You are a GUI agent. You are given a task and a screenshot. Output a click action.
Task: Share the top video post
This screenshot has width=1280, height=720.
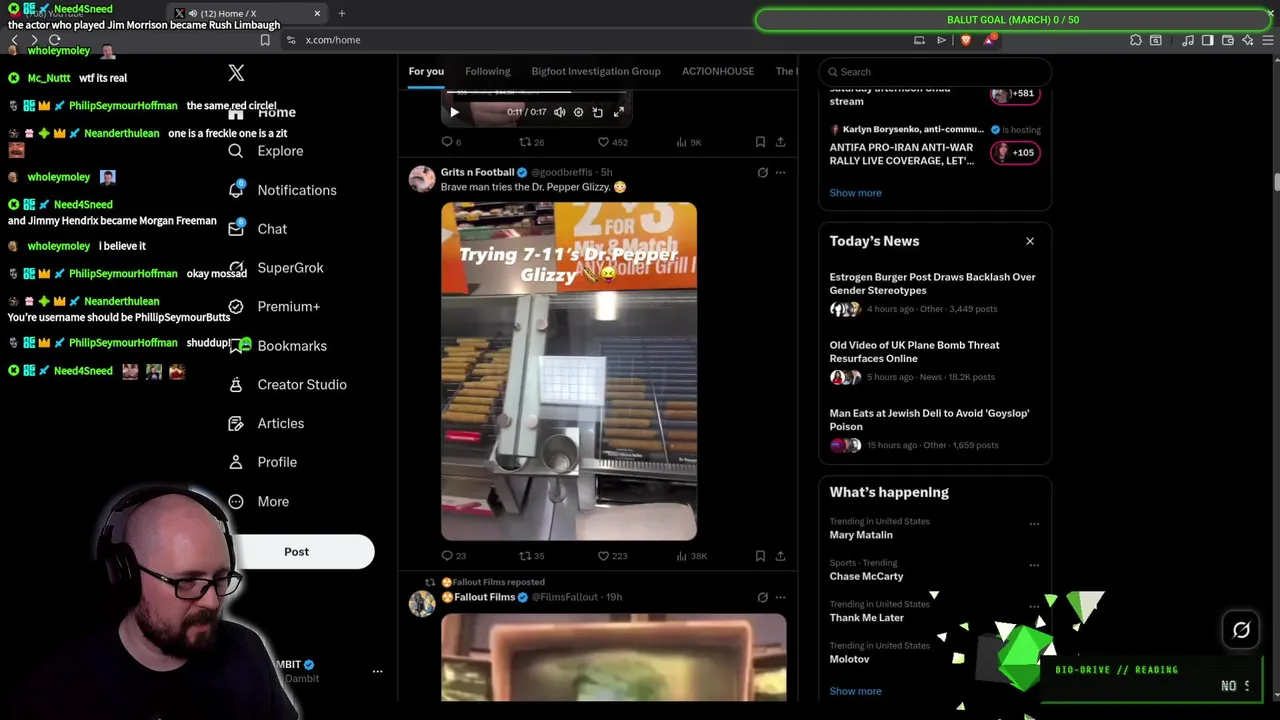[x=780, y=142]
